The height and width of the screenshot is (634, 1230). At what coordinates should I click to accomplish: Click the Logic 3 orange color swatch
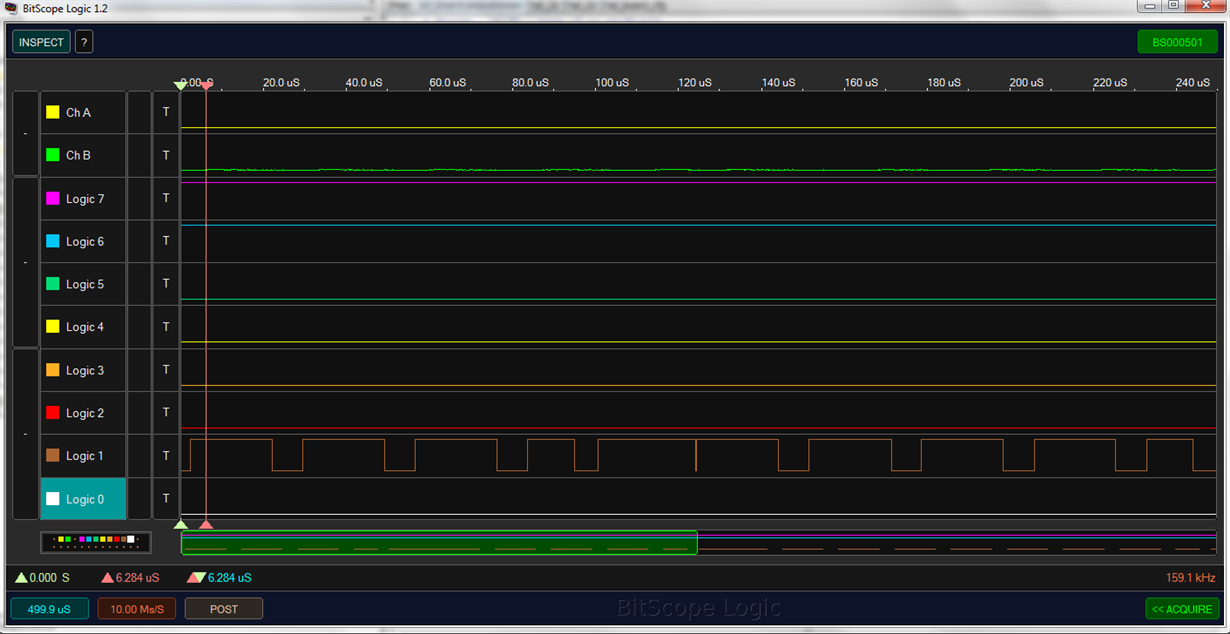(x=53, y=370)
